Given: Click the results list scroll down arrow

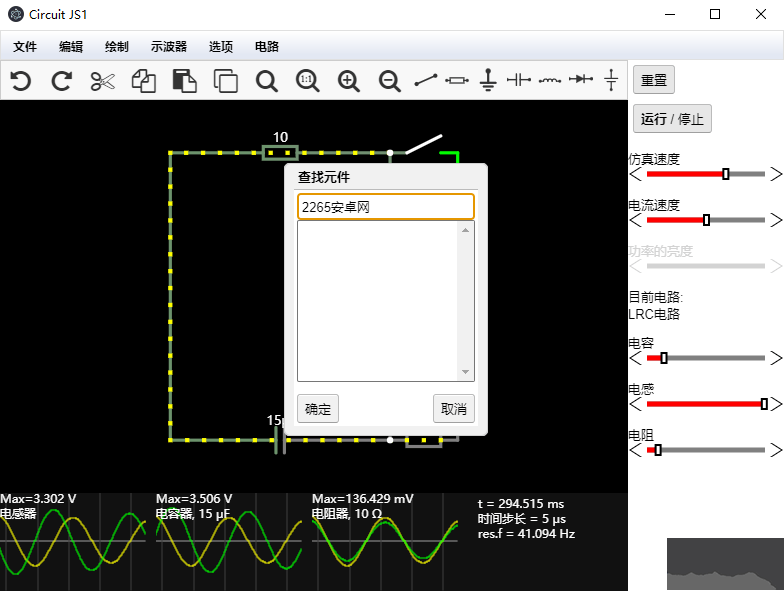Looking at the screenshot, I should pyautogui.click(x=465, y=372).
